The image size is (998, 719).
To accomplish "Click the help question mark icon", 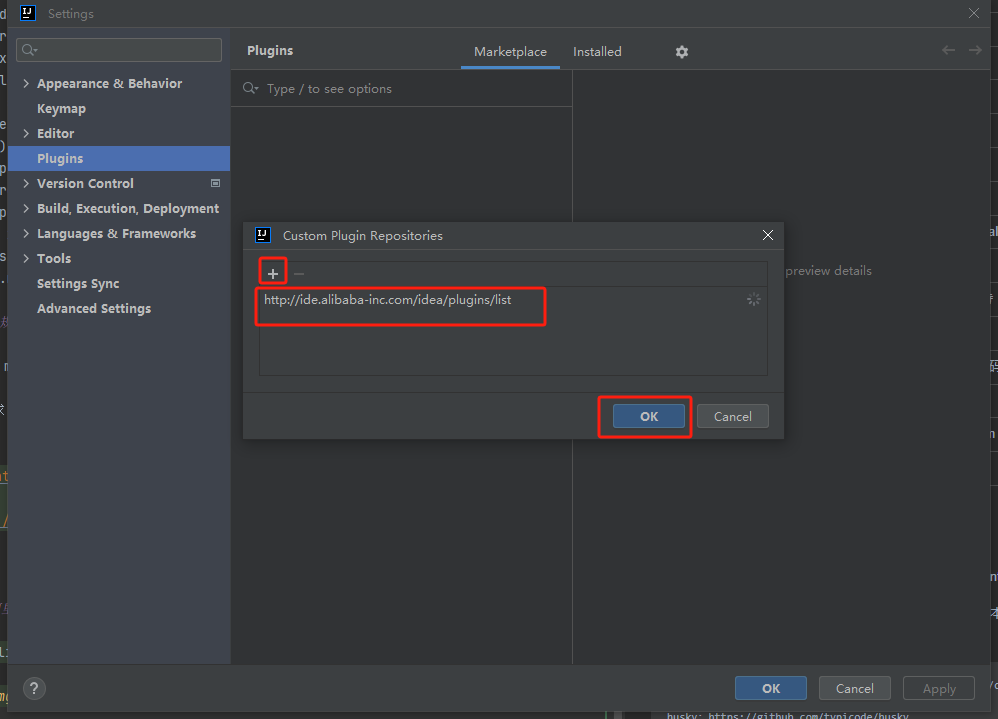I will pos(34,688).
